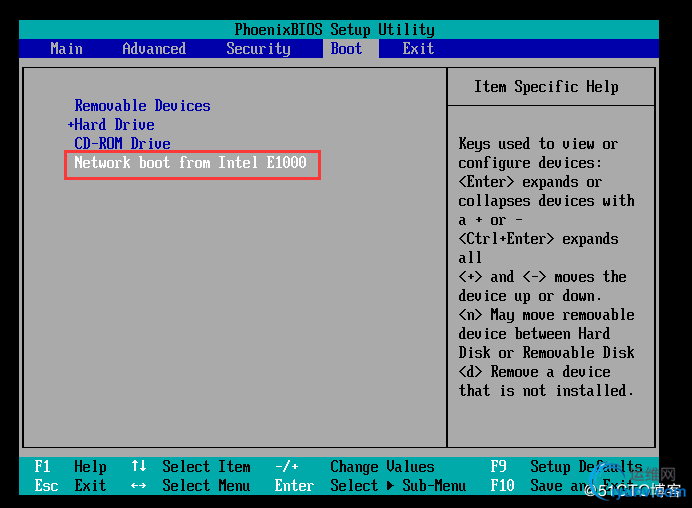
Task: Click the Sub-Menu triangle arrow icon
Action: 390,485
